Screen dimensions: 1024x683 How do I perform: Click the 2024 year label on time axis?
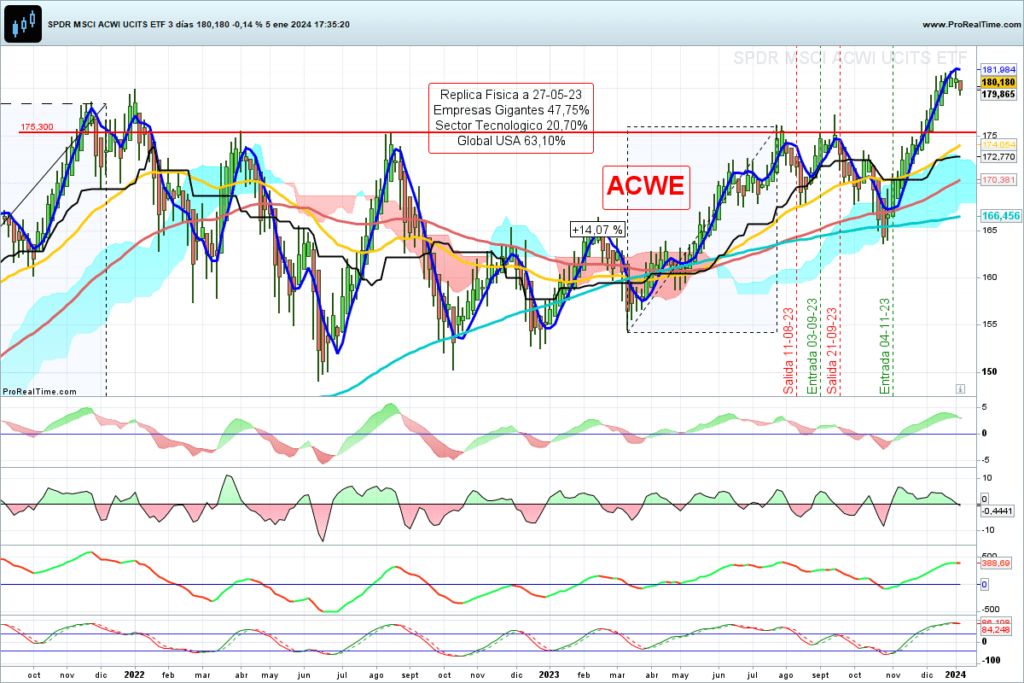pos(956,675)
